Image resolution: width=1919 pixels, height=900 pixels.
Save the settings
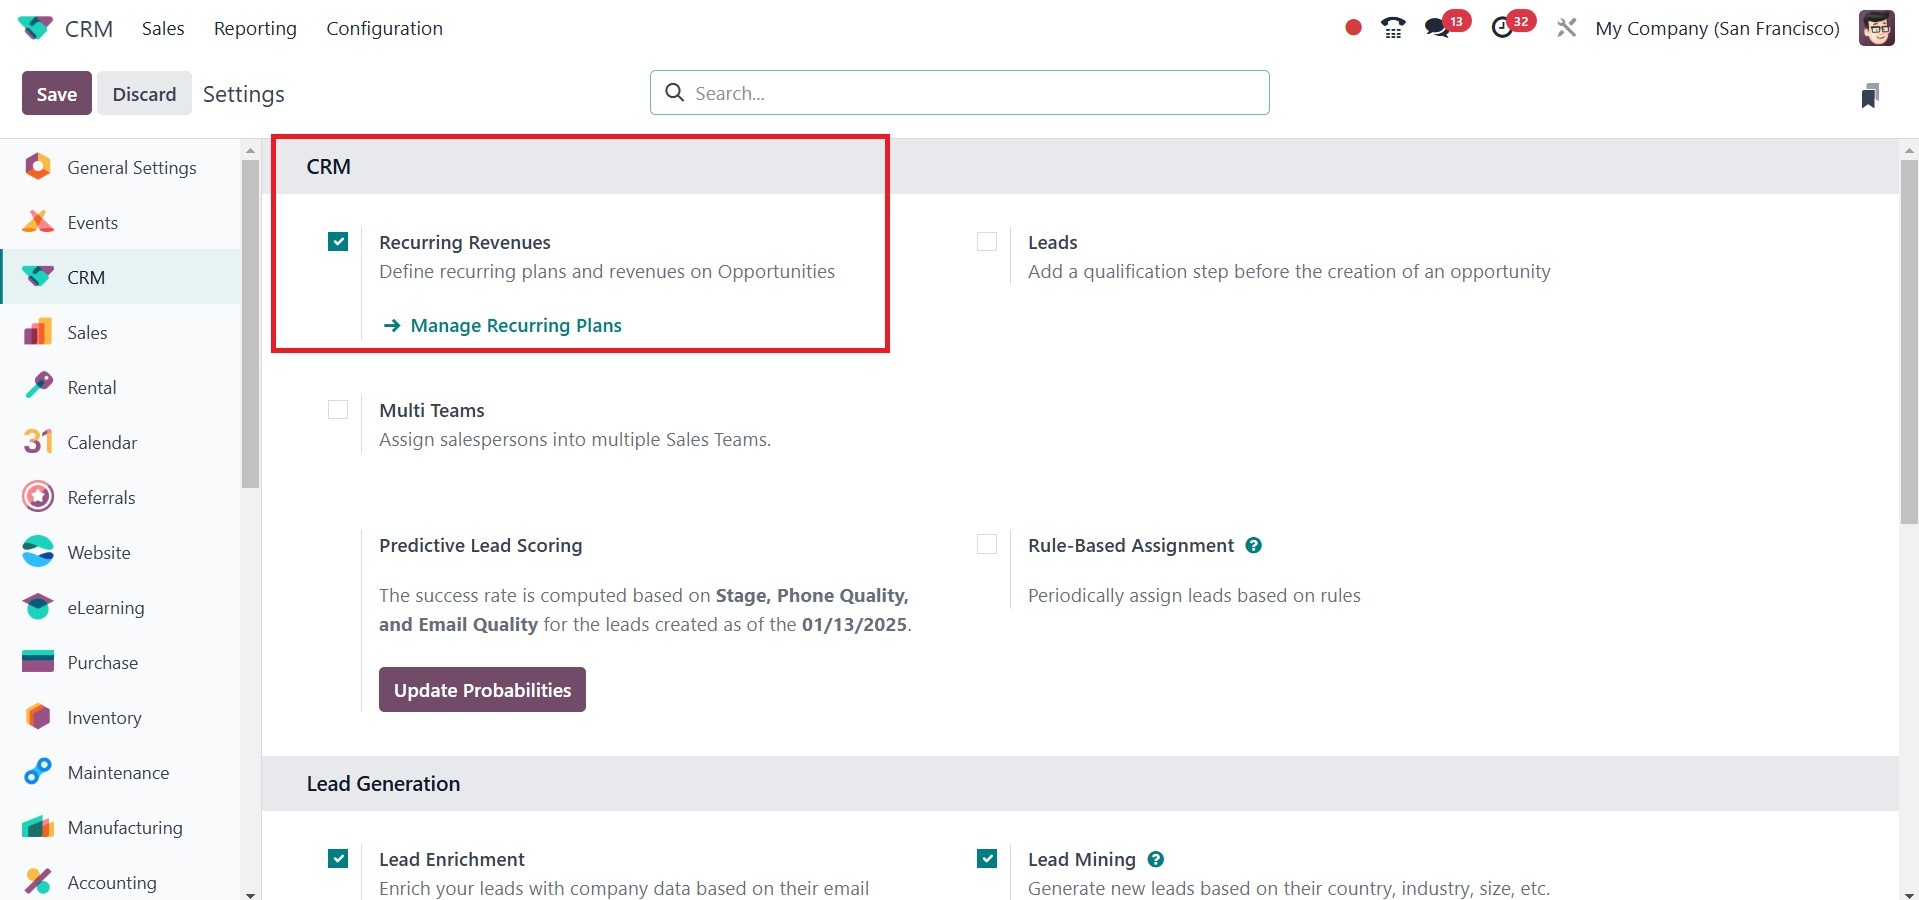point(57,93)
